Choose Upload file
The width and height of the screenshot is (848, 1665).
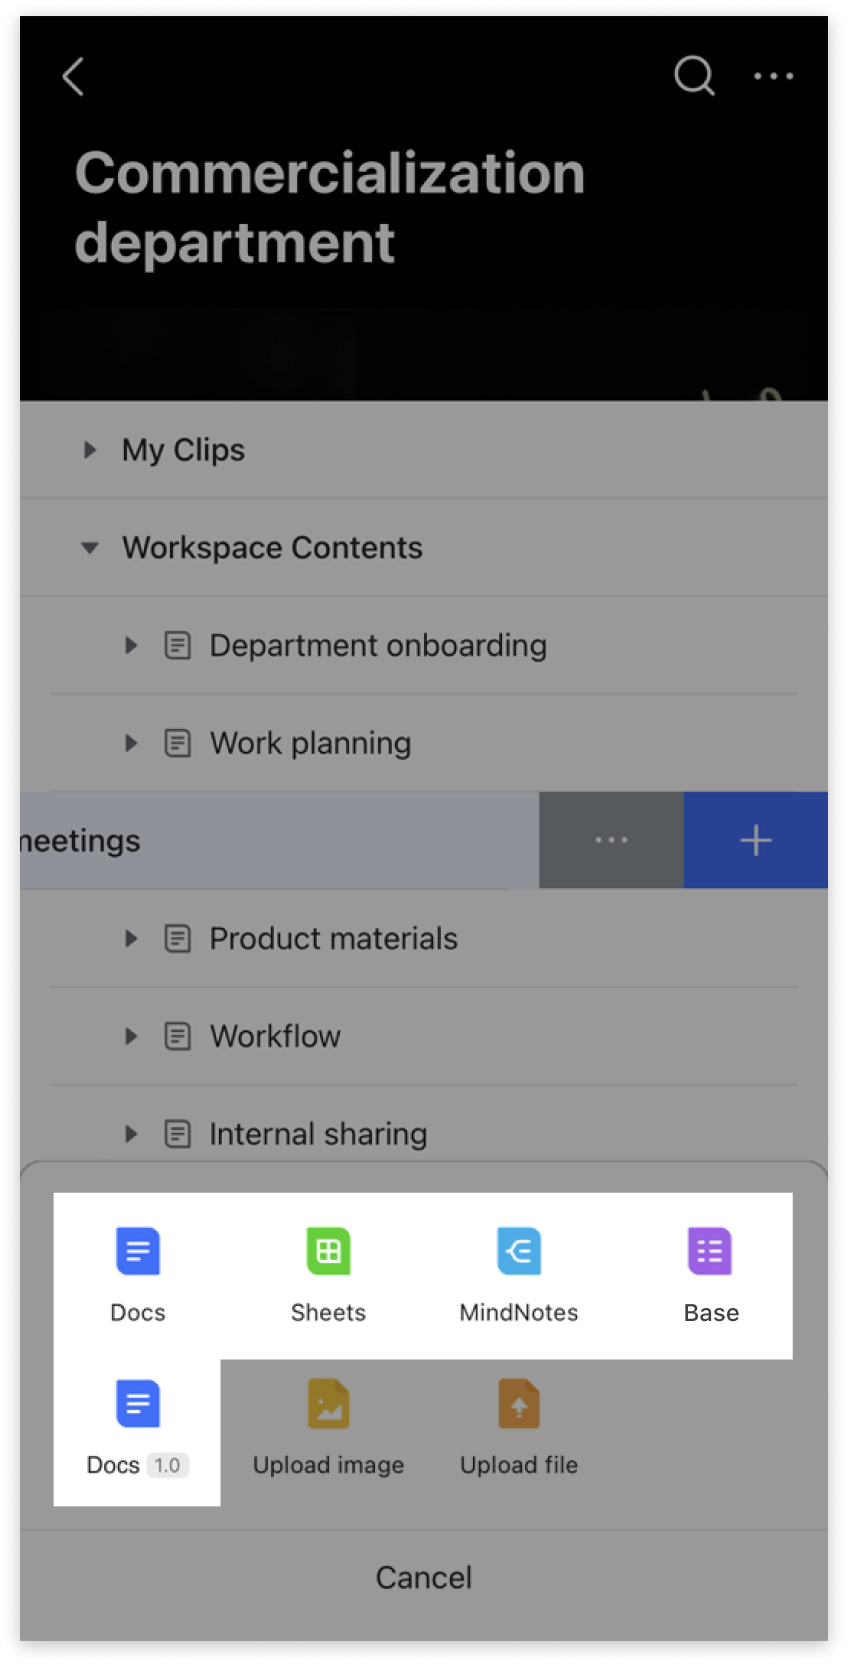[x=519, y=1427]
